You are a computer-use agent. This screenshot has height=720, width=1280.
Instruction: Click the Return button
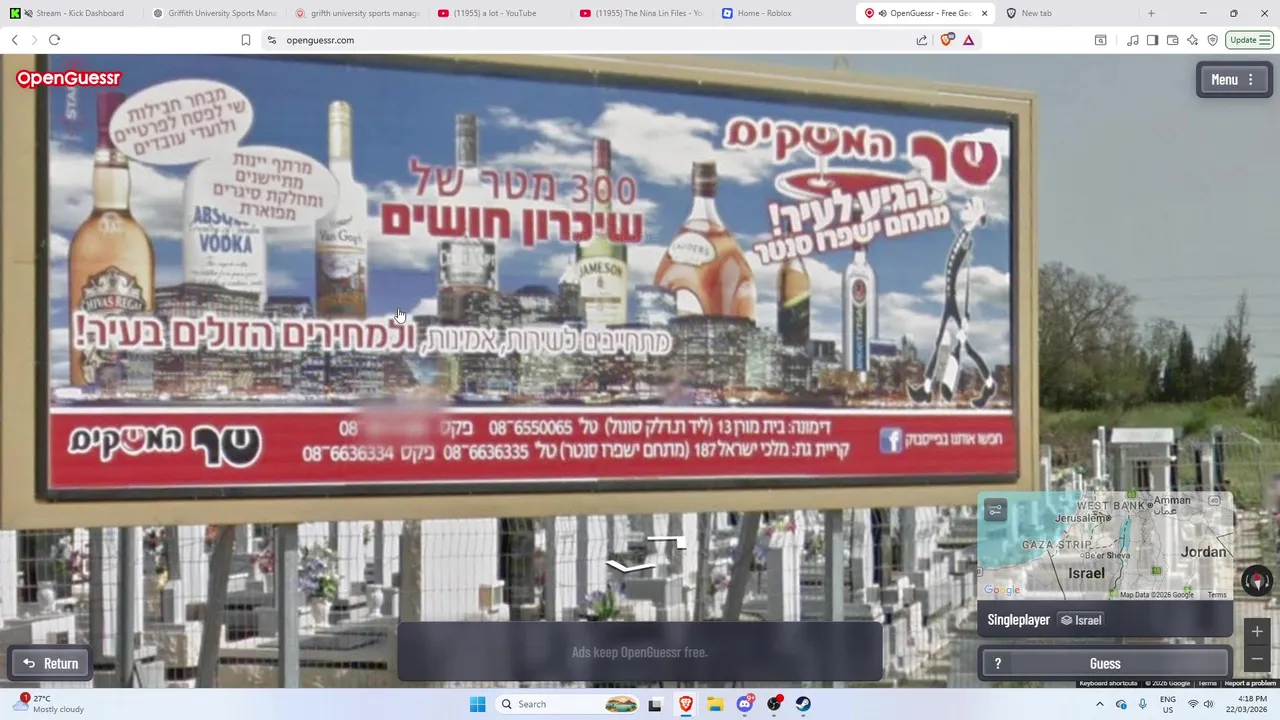click(50, 663)
